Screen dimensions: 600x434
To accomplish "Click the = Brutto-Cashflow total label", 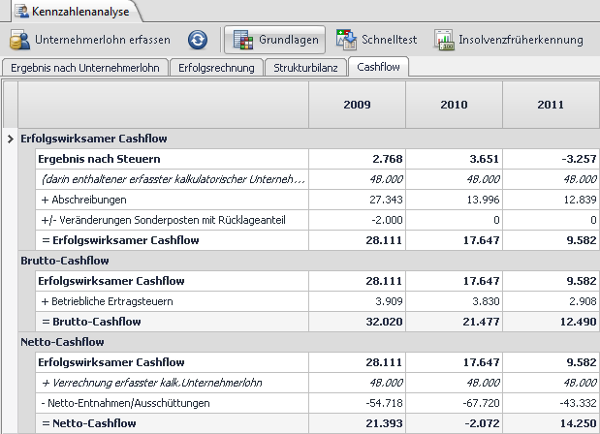I will pyautogui.click(x=91, y=321).
